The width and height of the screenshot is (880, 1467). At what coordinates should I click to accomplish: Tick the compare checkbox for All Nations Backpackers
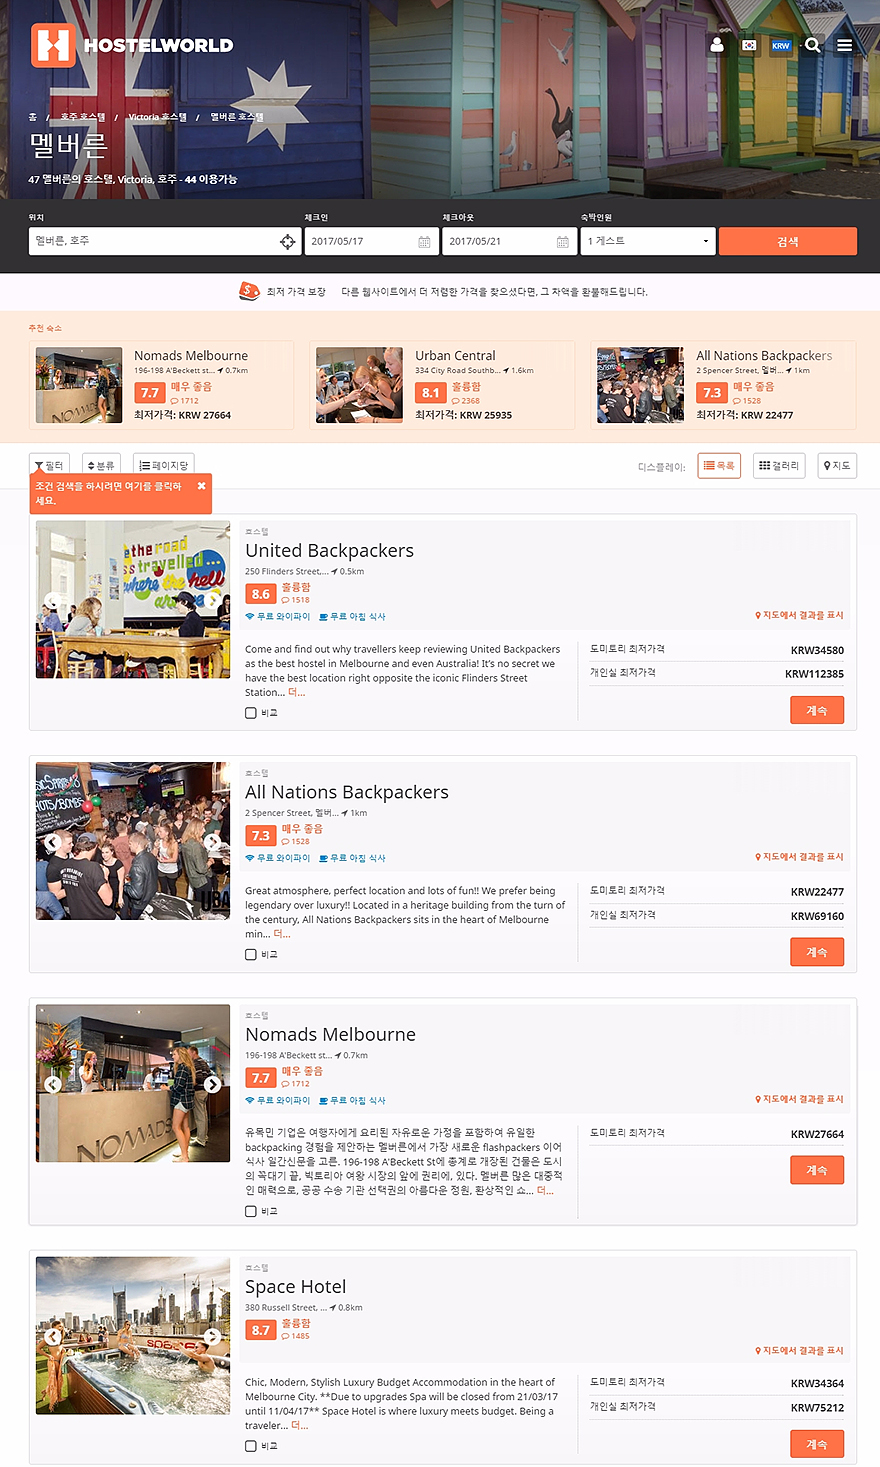251,954
